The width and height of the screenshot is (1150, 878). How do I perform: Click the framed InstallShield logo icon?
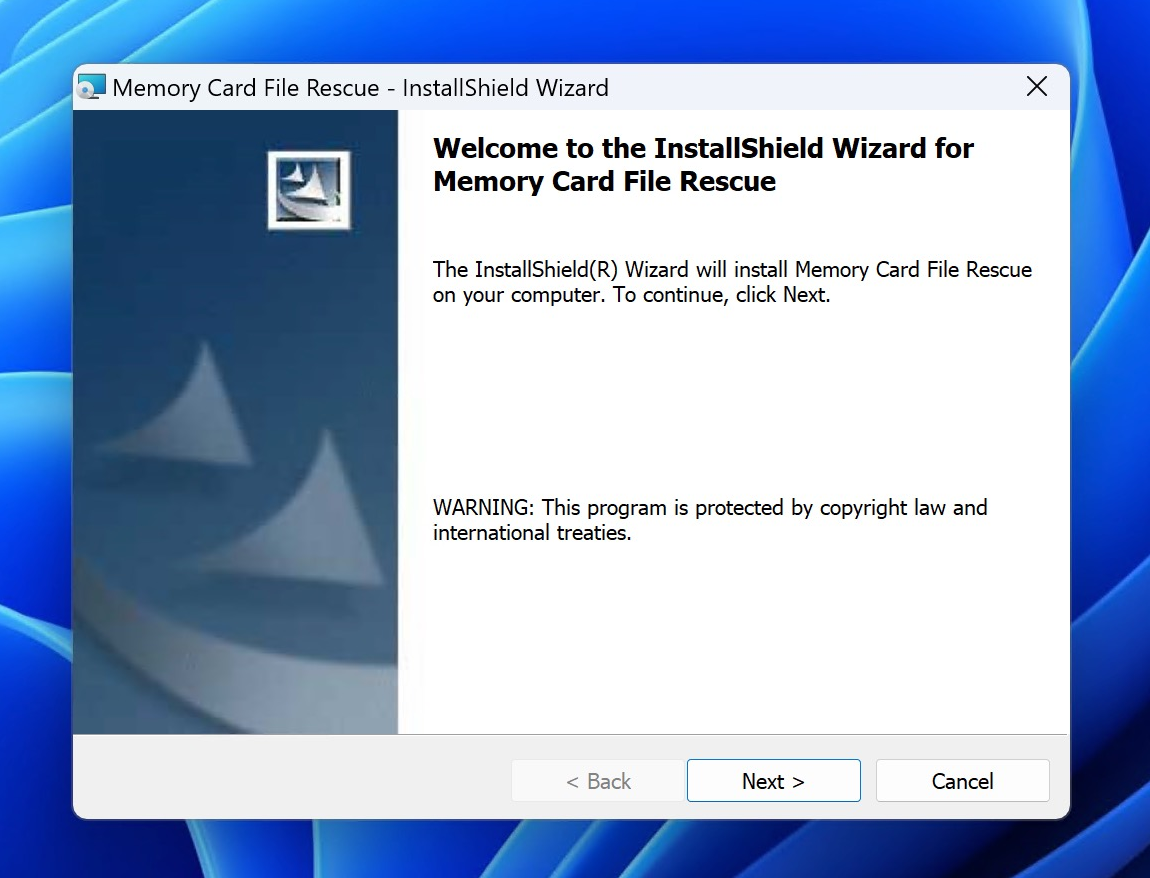(309, 190)
